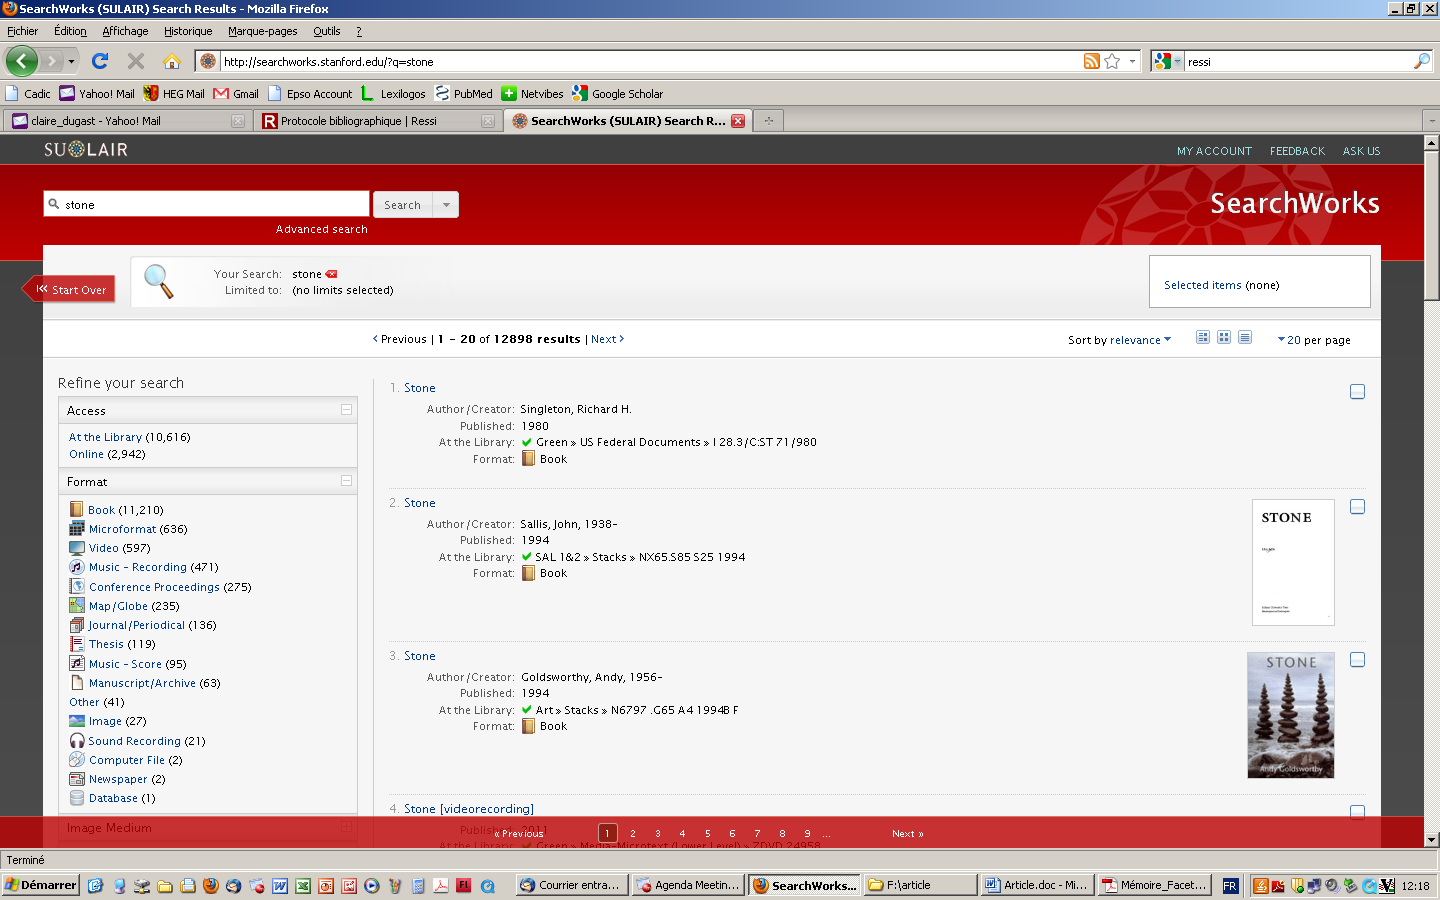Image resolution: width=1440 pixels, height=900 pixels.
Task: Open the Affichage menu
Action: (125, 31)
